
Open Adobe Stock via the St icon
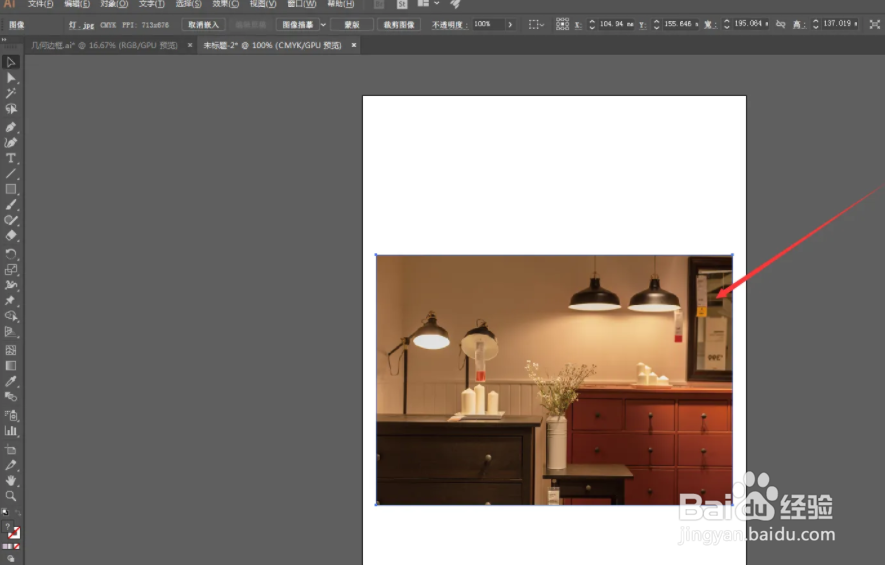[x=402, y=4]
